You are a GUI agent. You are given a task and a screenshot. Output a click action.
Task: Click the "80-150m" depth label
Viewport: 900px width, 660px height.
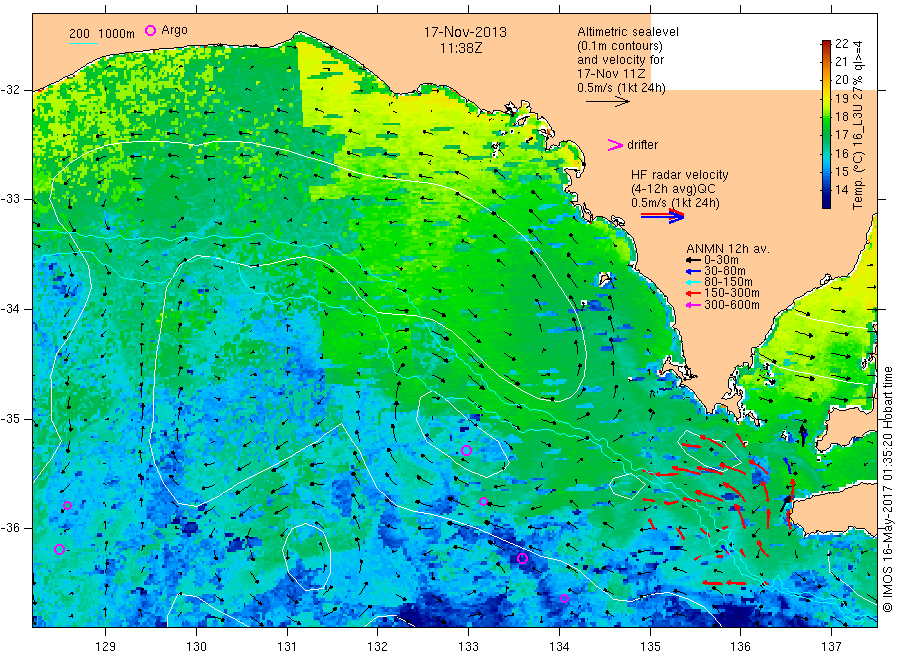(728, 282)
